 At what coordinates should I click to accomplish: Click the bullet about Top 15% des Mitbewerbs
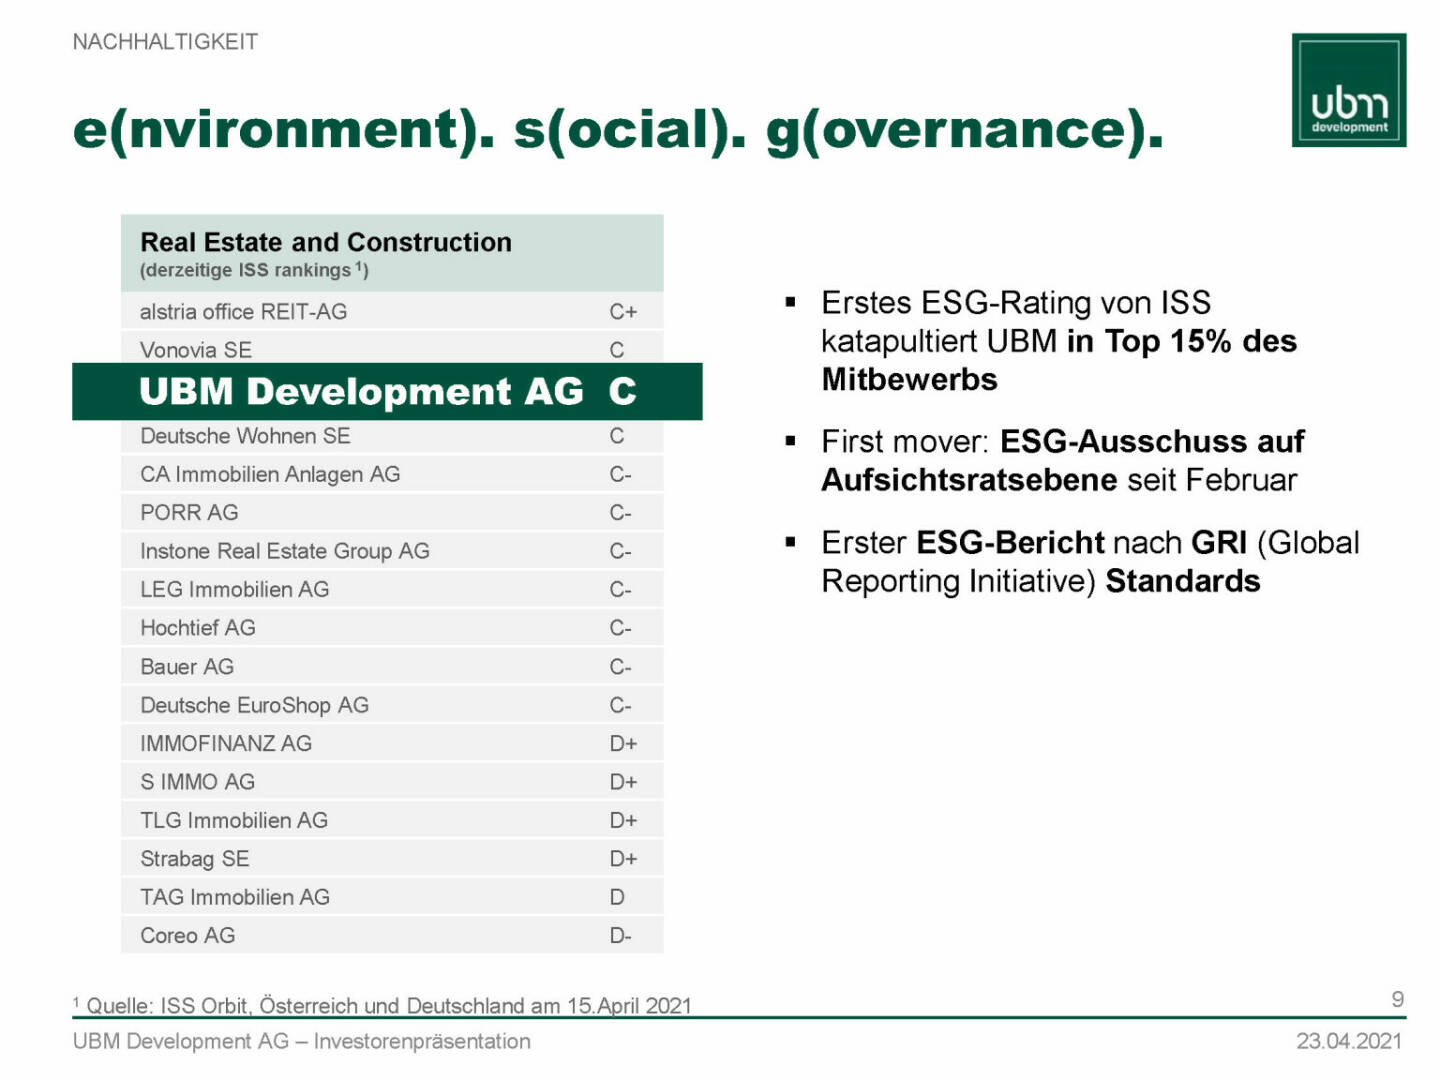(x=1058, y=341)
